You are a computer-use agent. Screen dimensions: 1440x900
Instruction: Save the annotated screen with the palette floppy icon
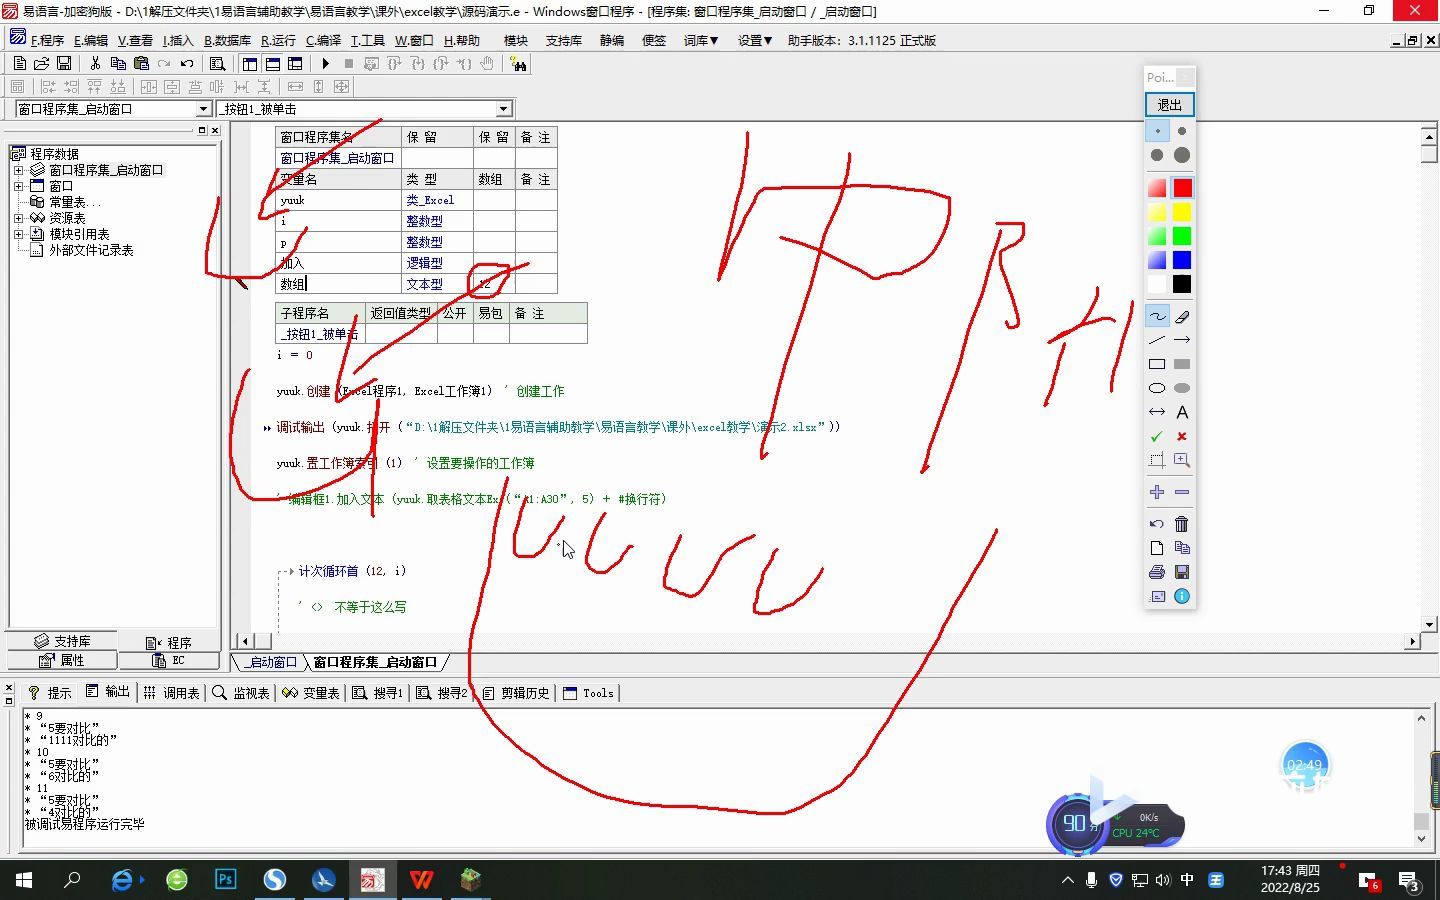[1182, 572]
